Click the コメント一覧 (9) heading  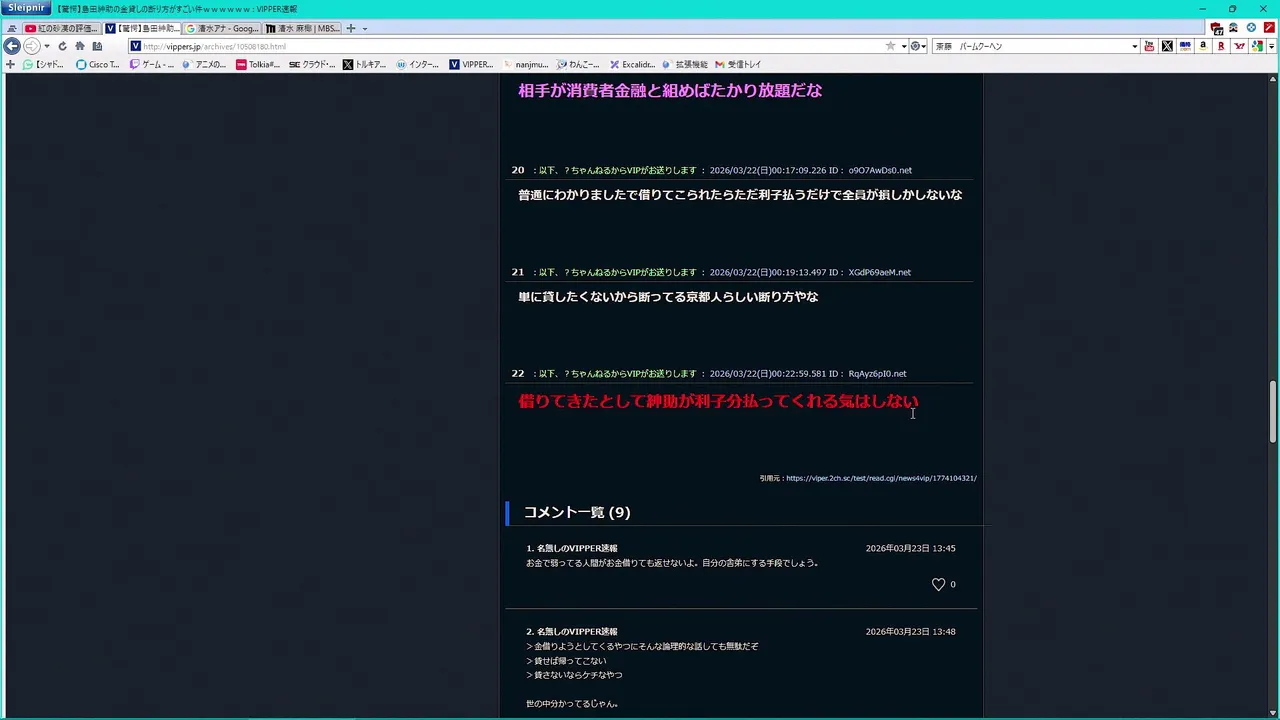(577, 512)
